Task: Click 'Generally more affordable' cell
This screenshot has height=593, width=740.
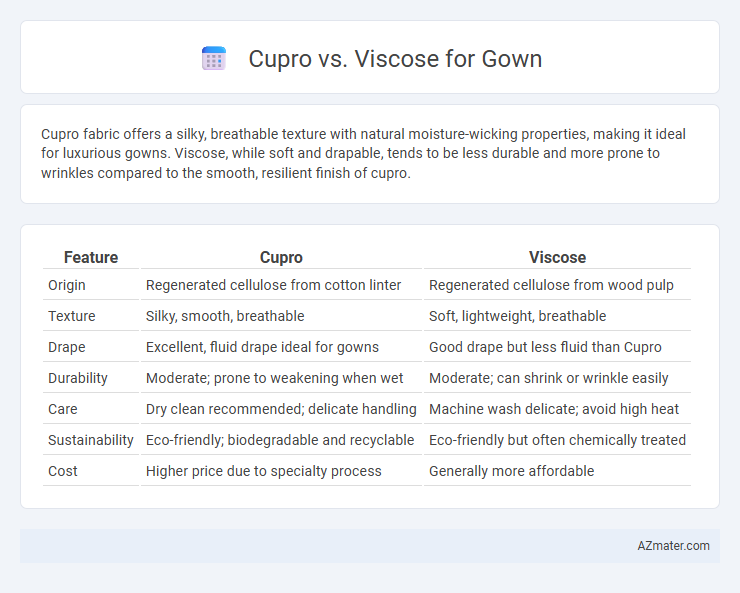Action: click(x=511, y=471)
